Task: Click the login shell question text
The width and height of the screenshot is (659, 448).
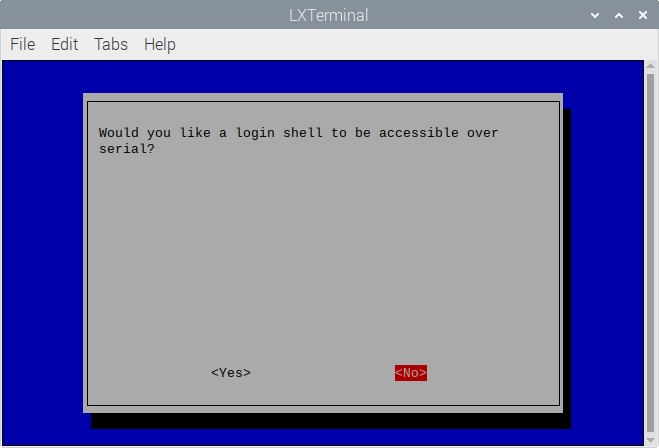Action: [298, 141]
